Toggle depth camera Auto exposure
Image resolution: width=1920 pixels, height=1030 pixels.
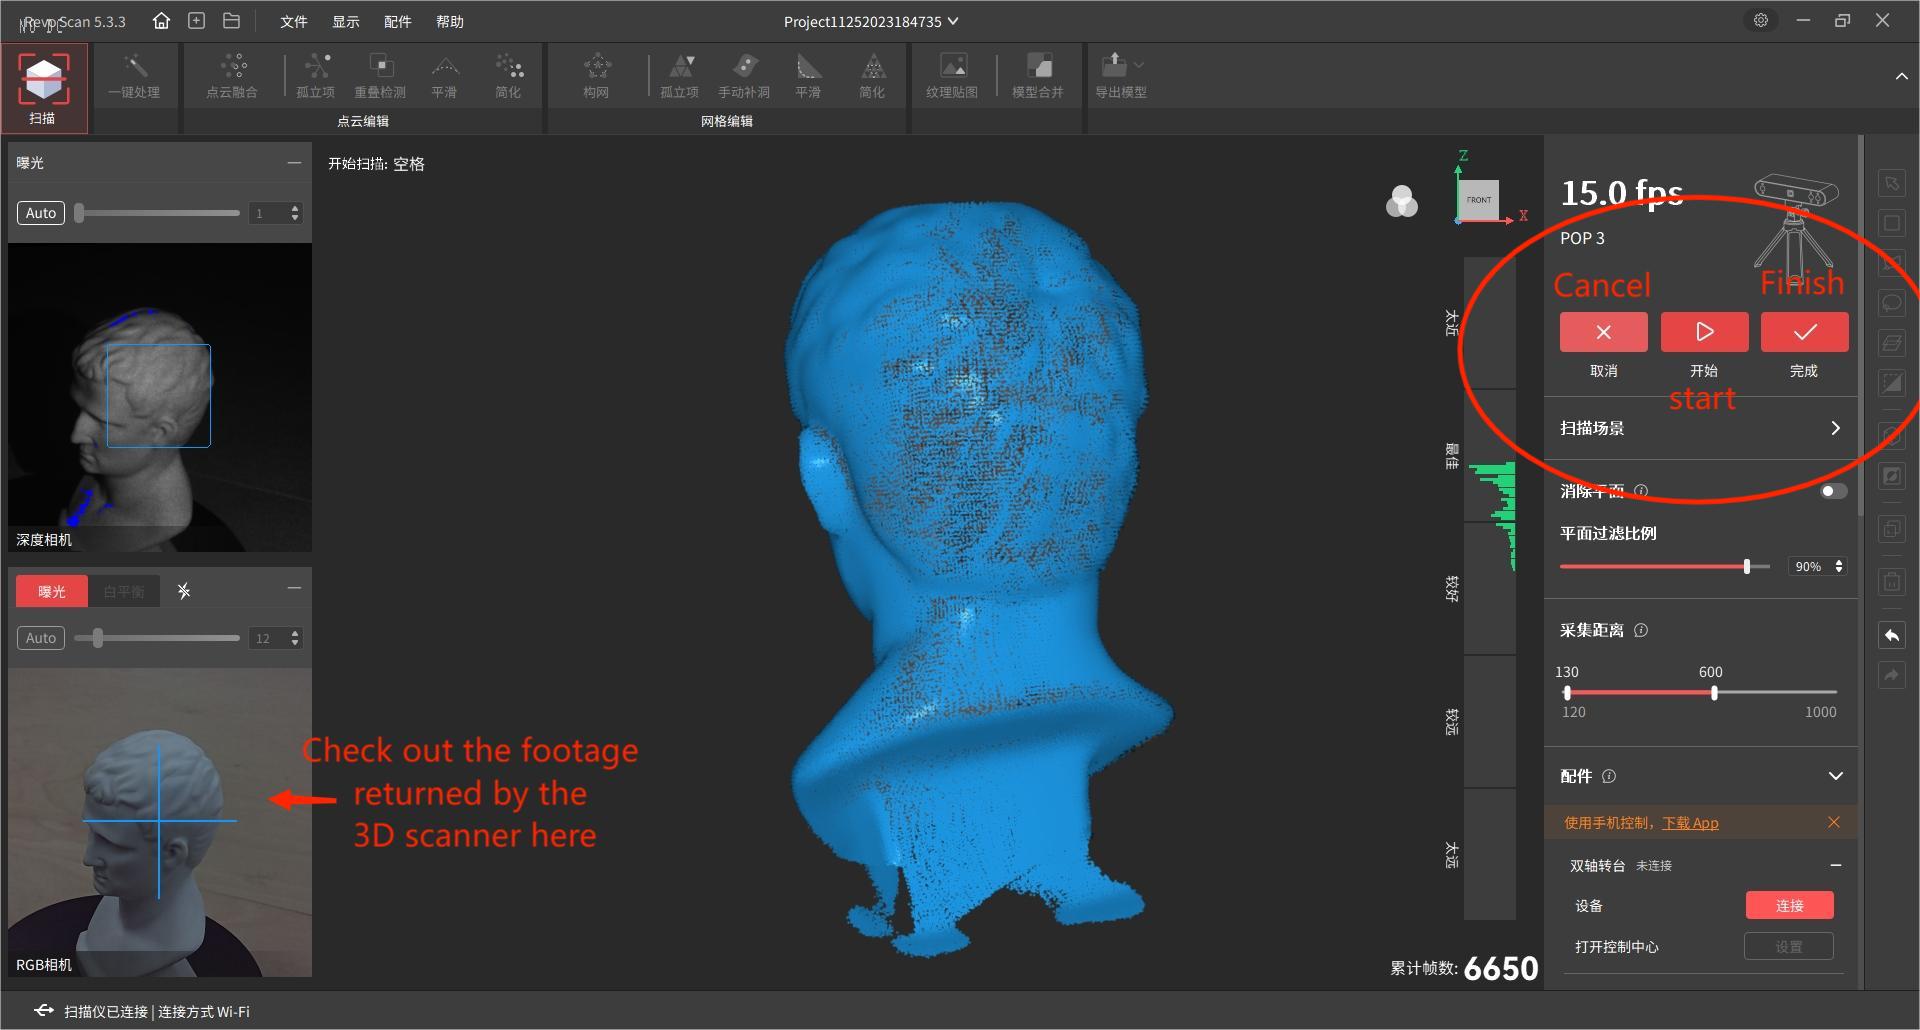tap(41, 213)
